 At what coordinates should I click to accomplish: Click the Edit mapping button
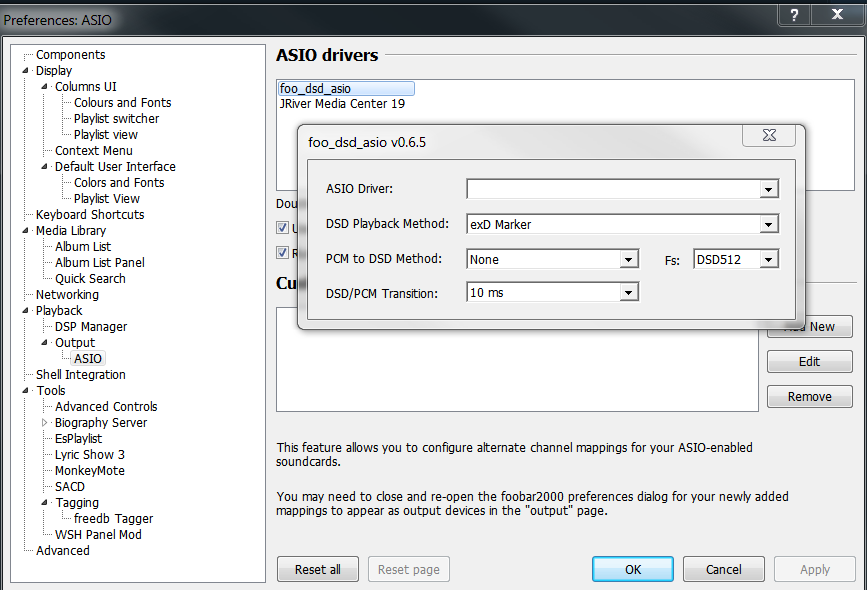809,362
